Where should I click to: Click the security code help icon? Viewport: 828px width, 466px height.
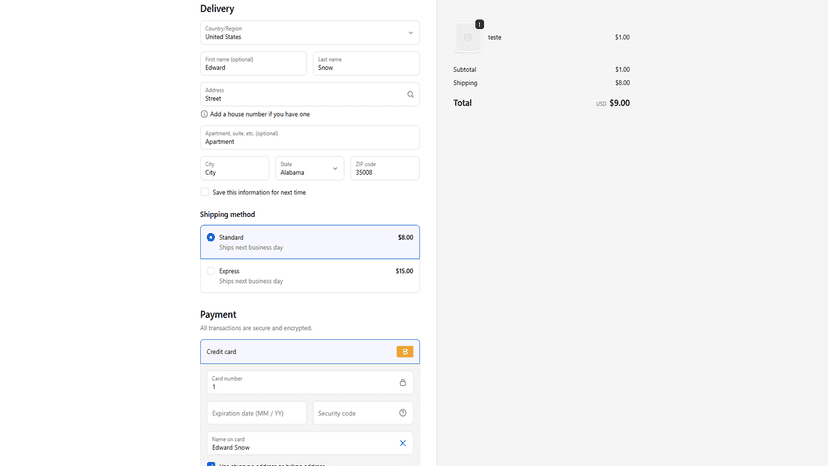point(402,413)
